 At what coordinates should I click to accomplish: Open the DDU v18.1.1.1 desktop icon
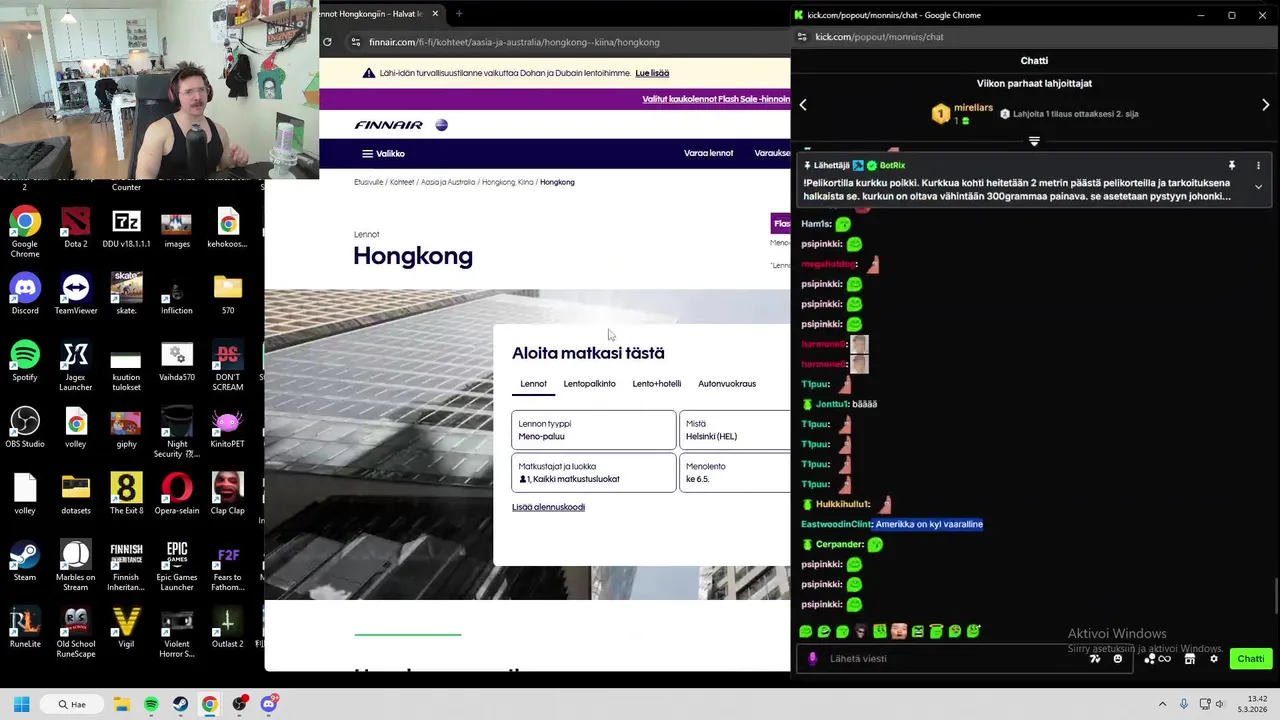[x=126, y=228]
